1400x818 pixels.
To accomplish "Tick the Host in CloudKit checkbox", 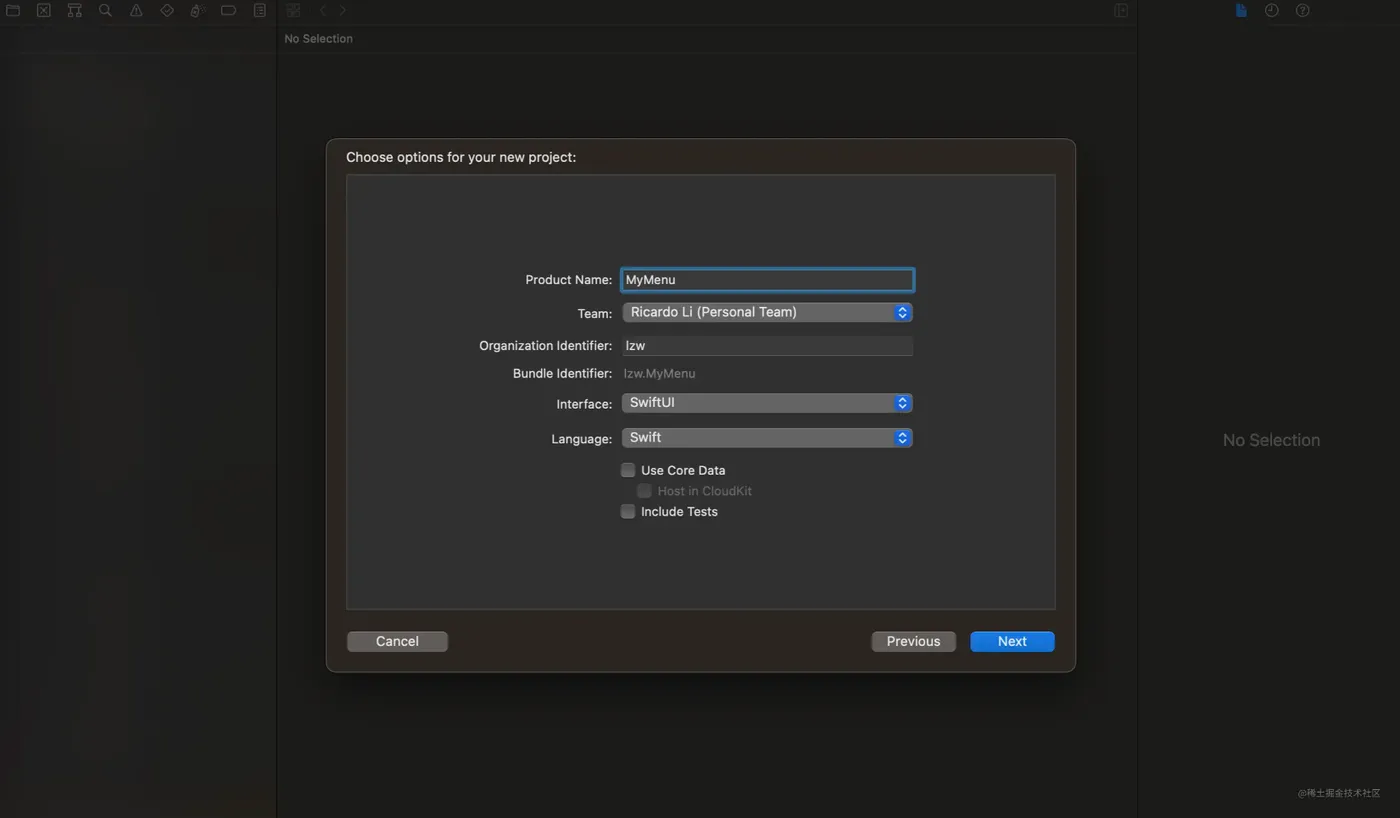I will (644, 491).
